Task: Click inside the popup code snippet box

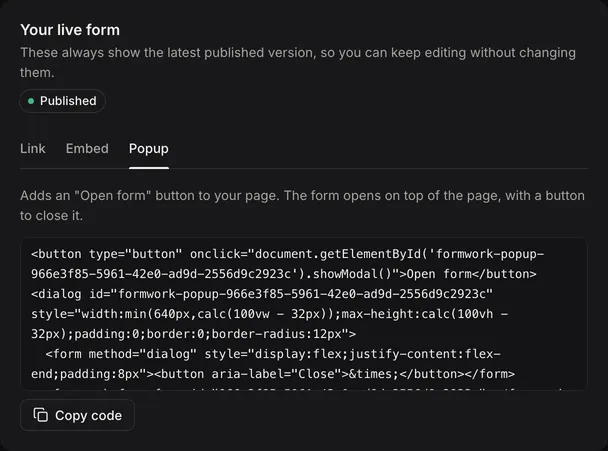Action: [304, 314]
